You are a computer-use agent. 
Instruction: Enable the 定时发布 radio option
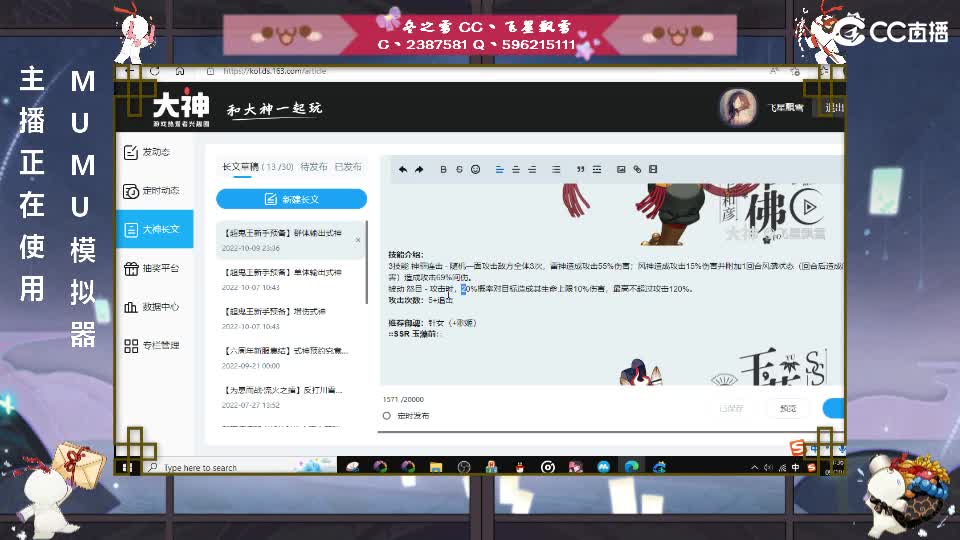coord(387,416)
